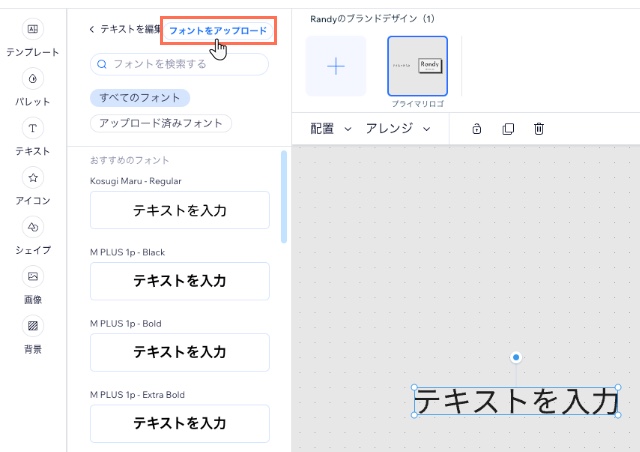This screenshot has height=452, width=640.
Task: Click the plus add-design tile
Action: pos(336,66)
